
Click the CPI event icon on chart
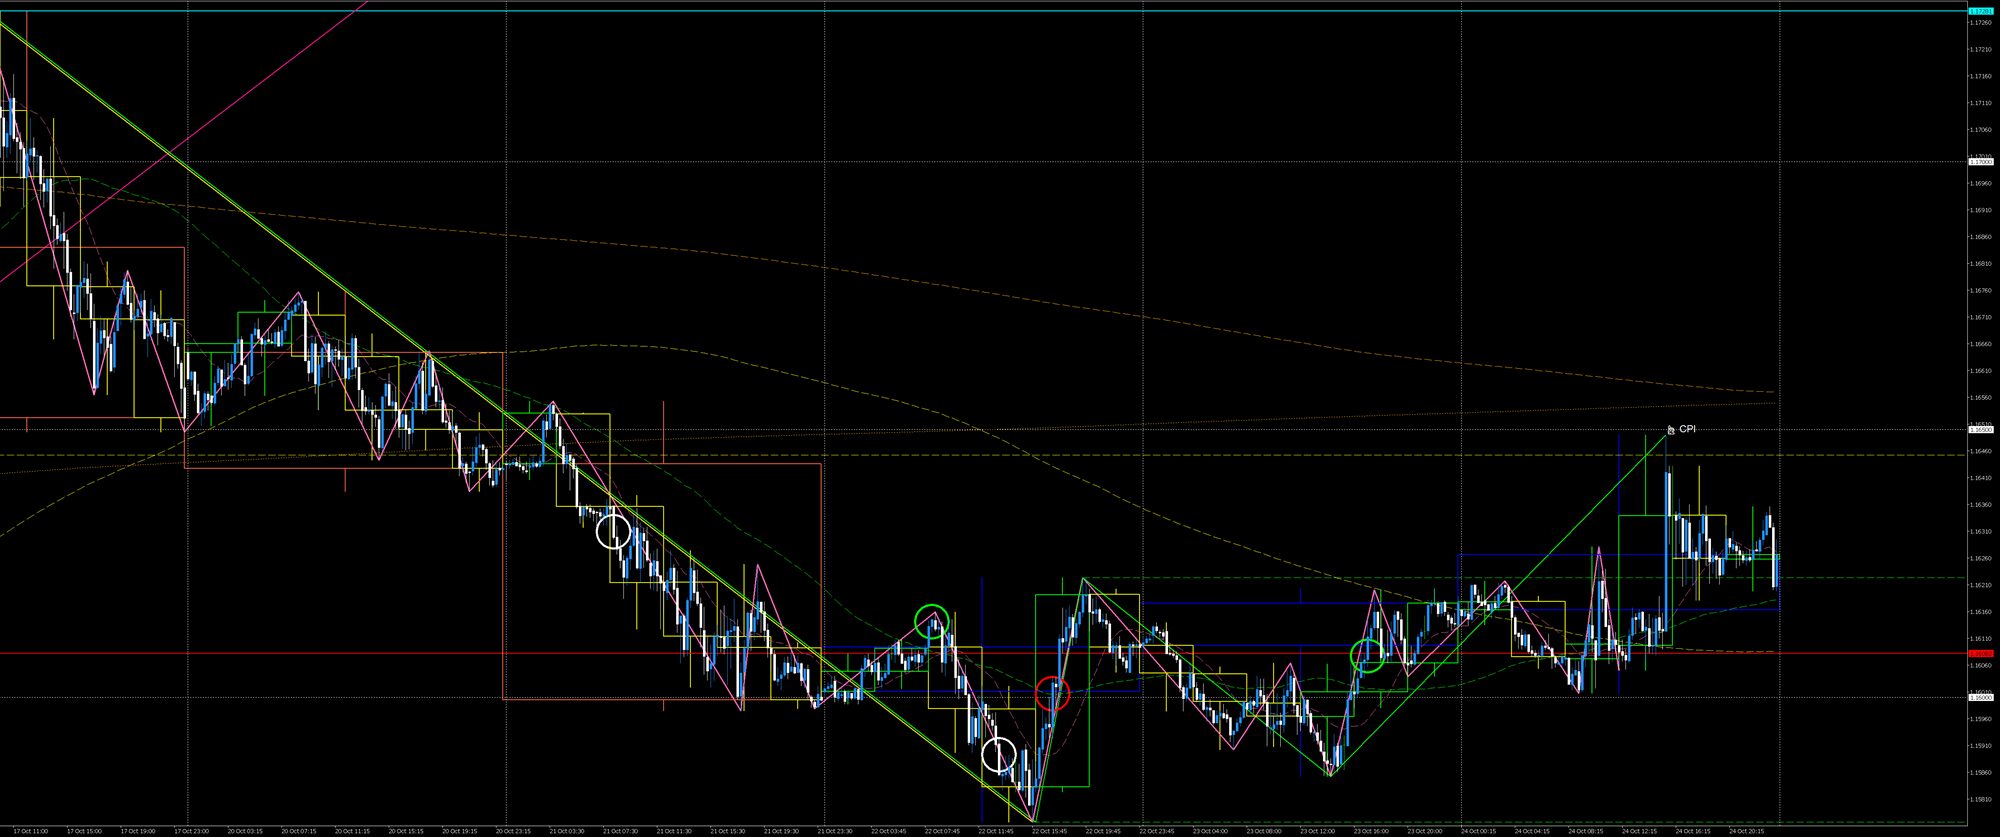click(x=1670, y=431)
